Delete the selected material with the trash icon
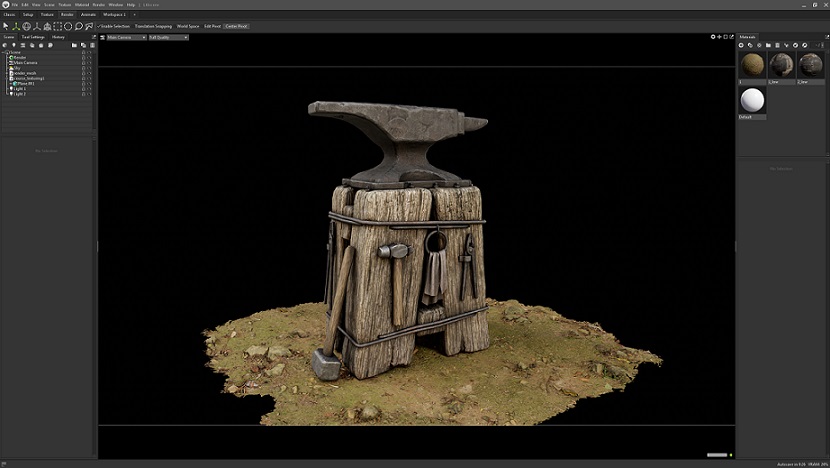Viewport: 830px width, 468px height. pos(777,45)
